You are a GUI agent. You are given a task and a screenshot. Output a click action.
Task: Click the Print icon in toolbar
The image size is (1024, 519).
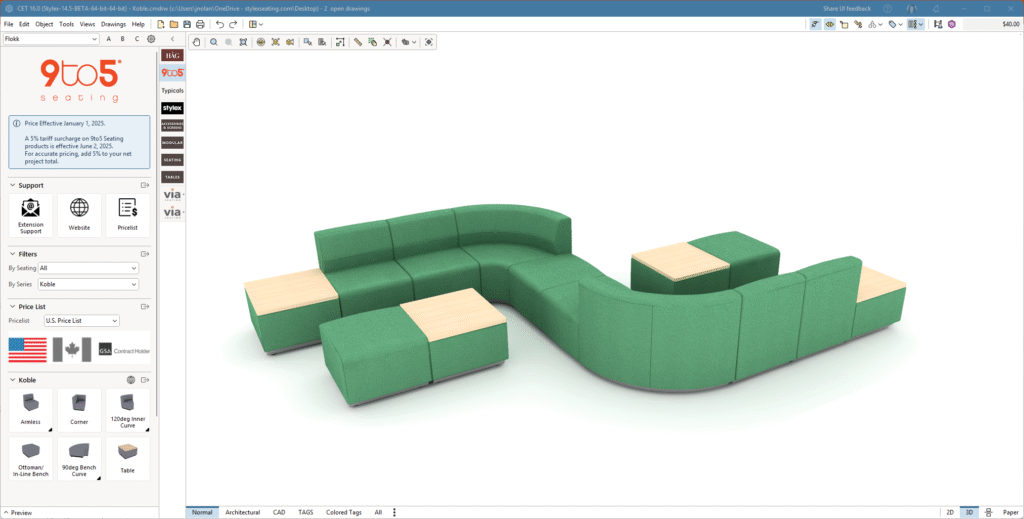click(200, 24)
